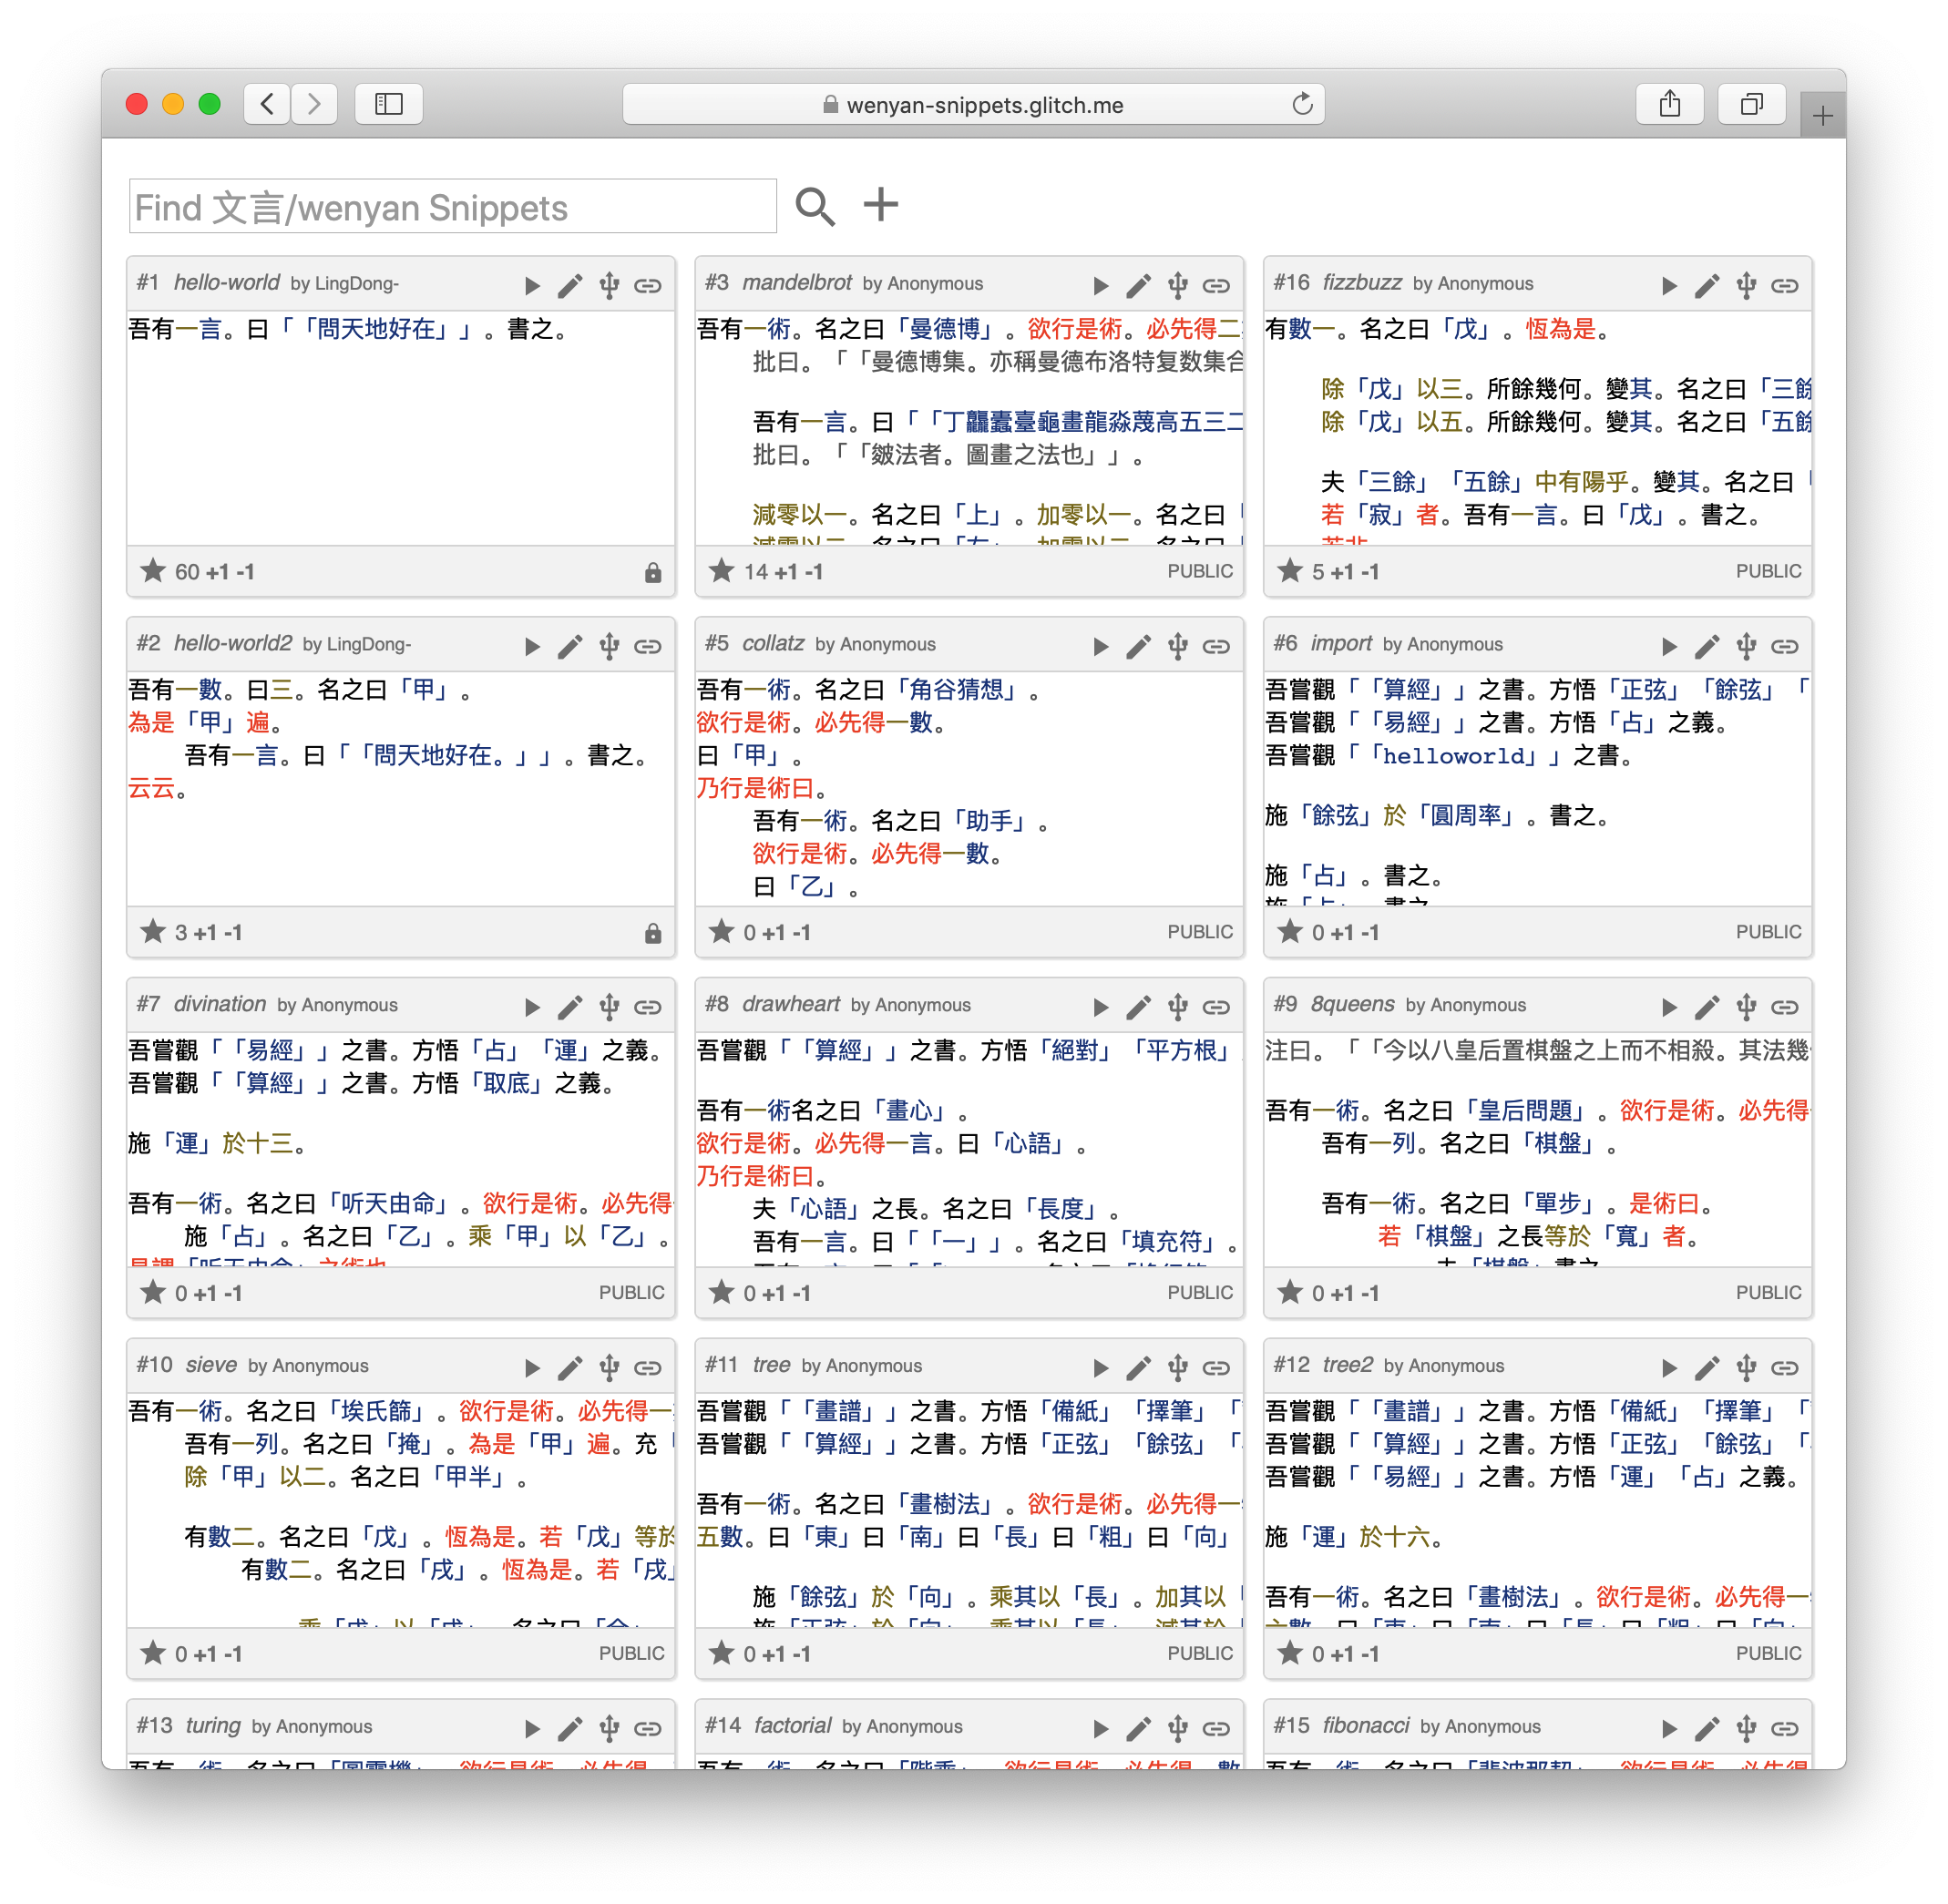Open the collatz snippet title
1948x1904 pixels.
tap(773, 643)
